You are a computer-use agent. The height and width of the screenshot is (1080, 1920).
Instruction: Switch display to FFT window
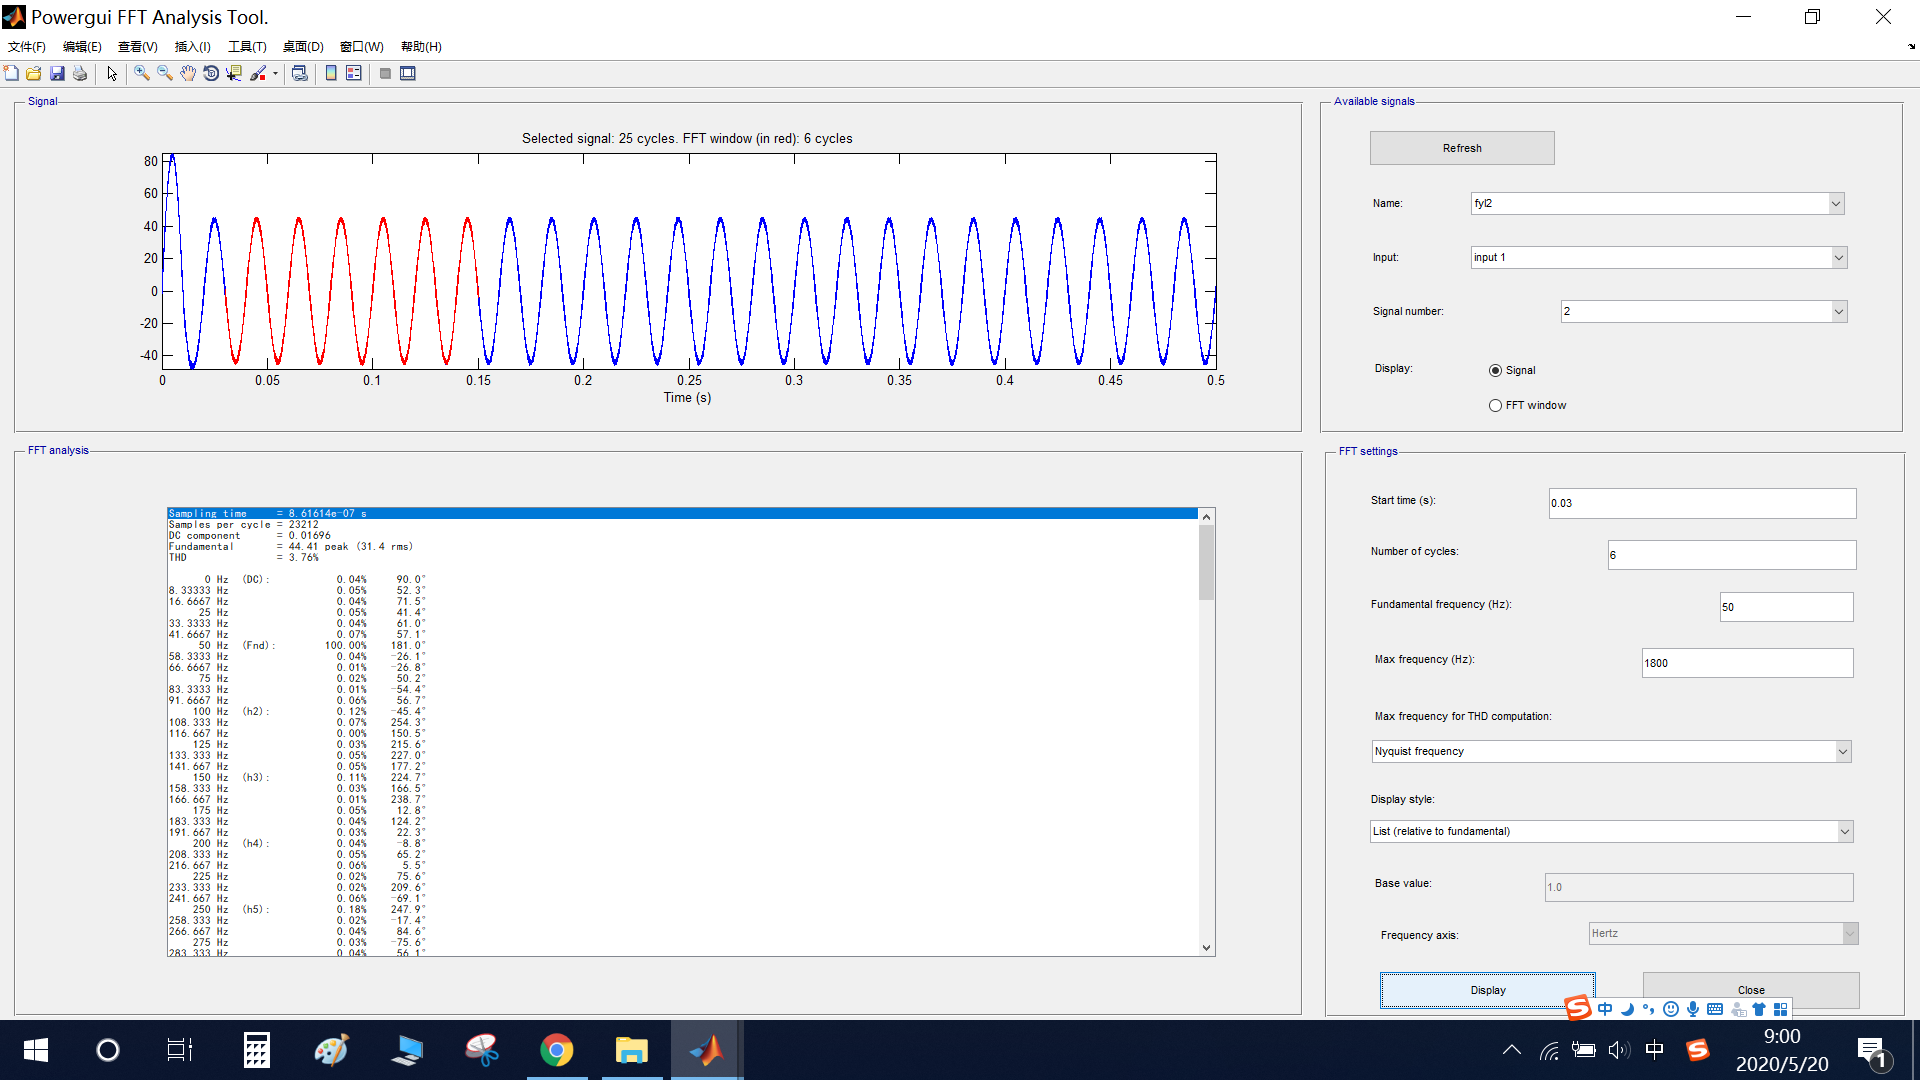pyautogui.click(x=1495, y=405)
